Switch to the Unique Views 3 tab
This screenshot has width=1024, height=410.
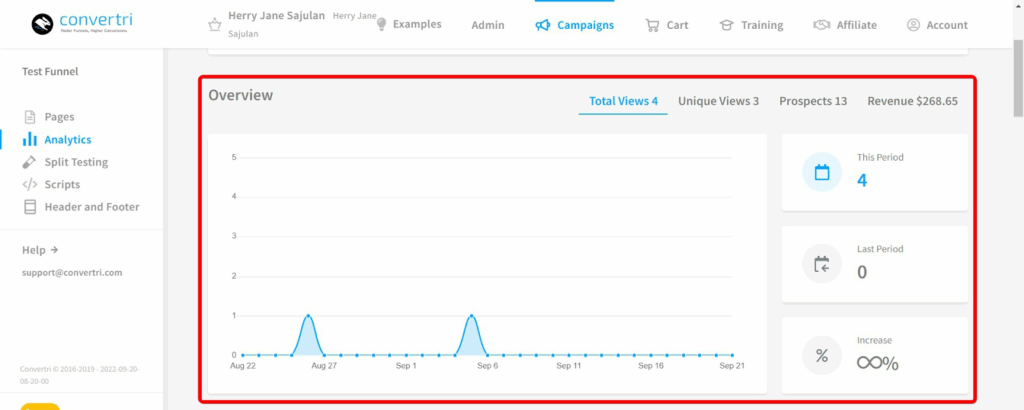point(718,101)
